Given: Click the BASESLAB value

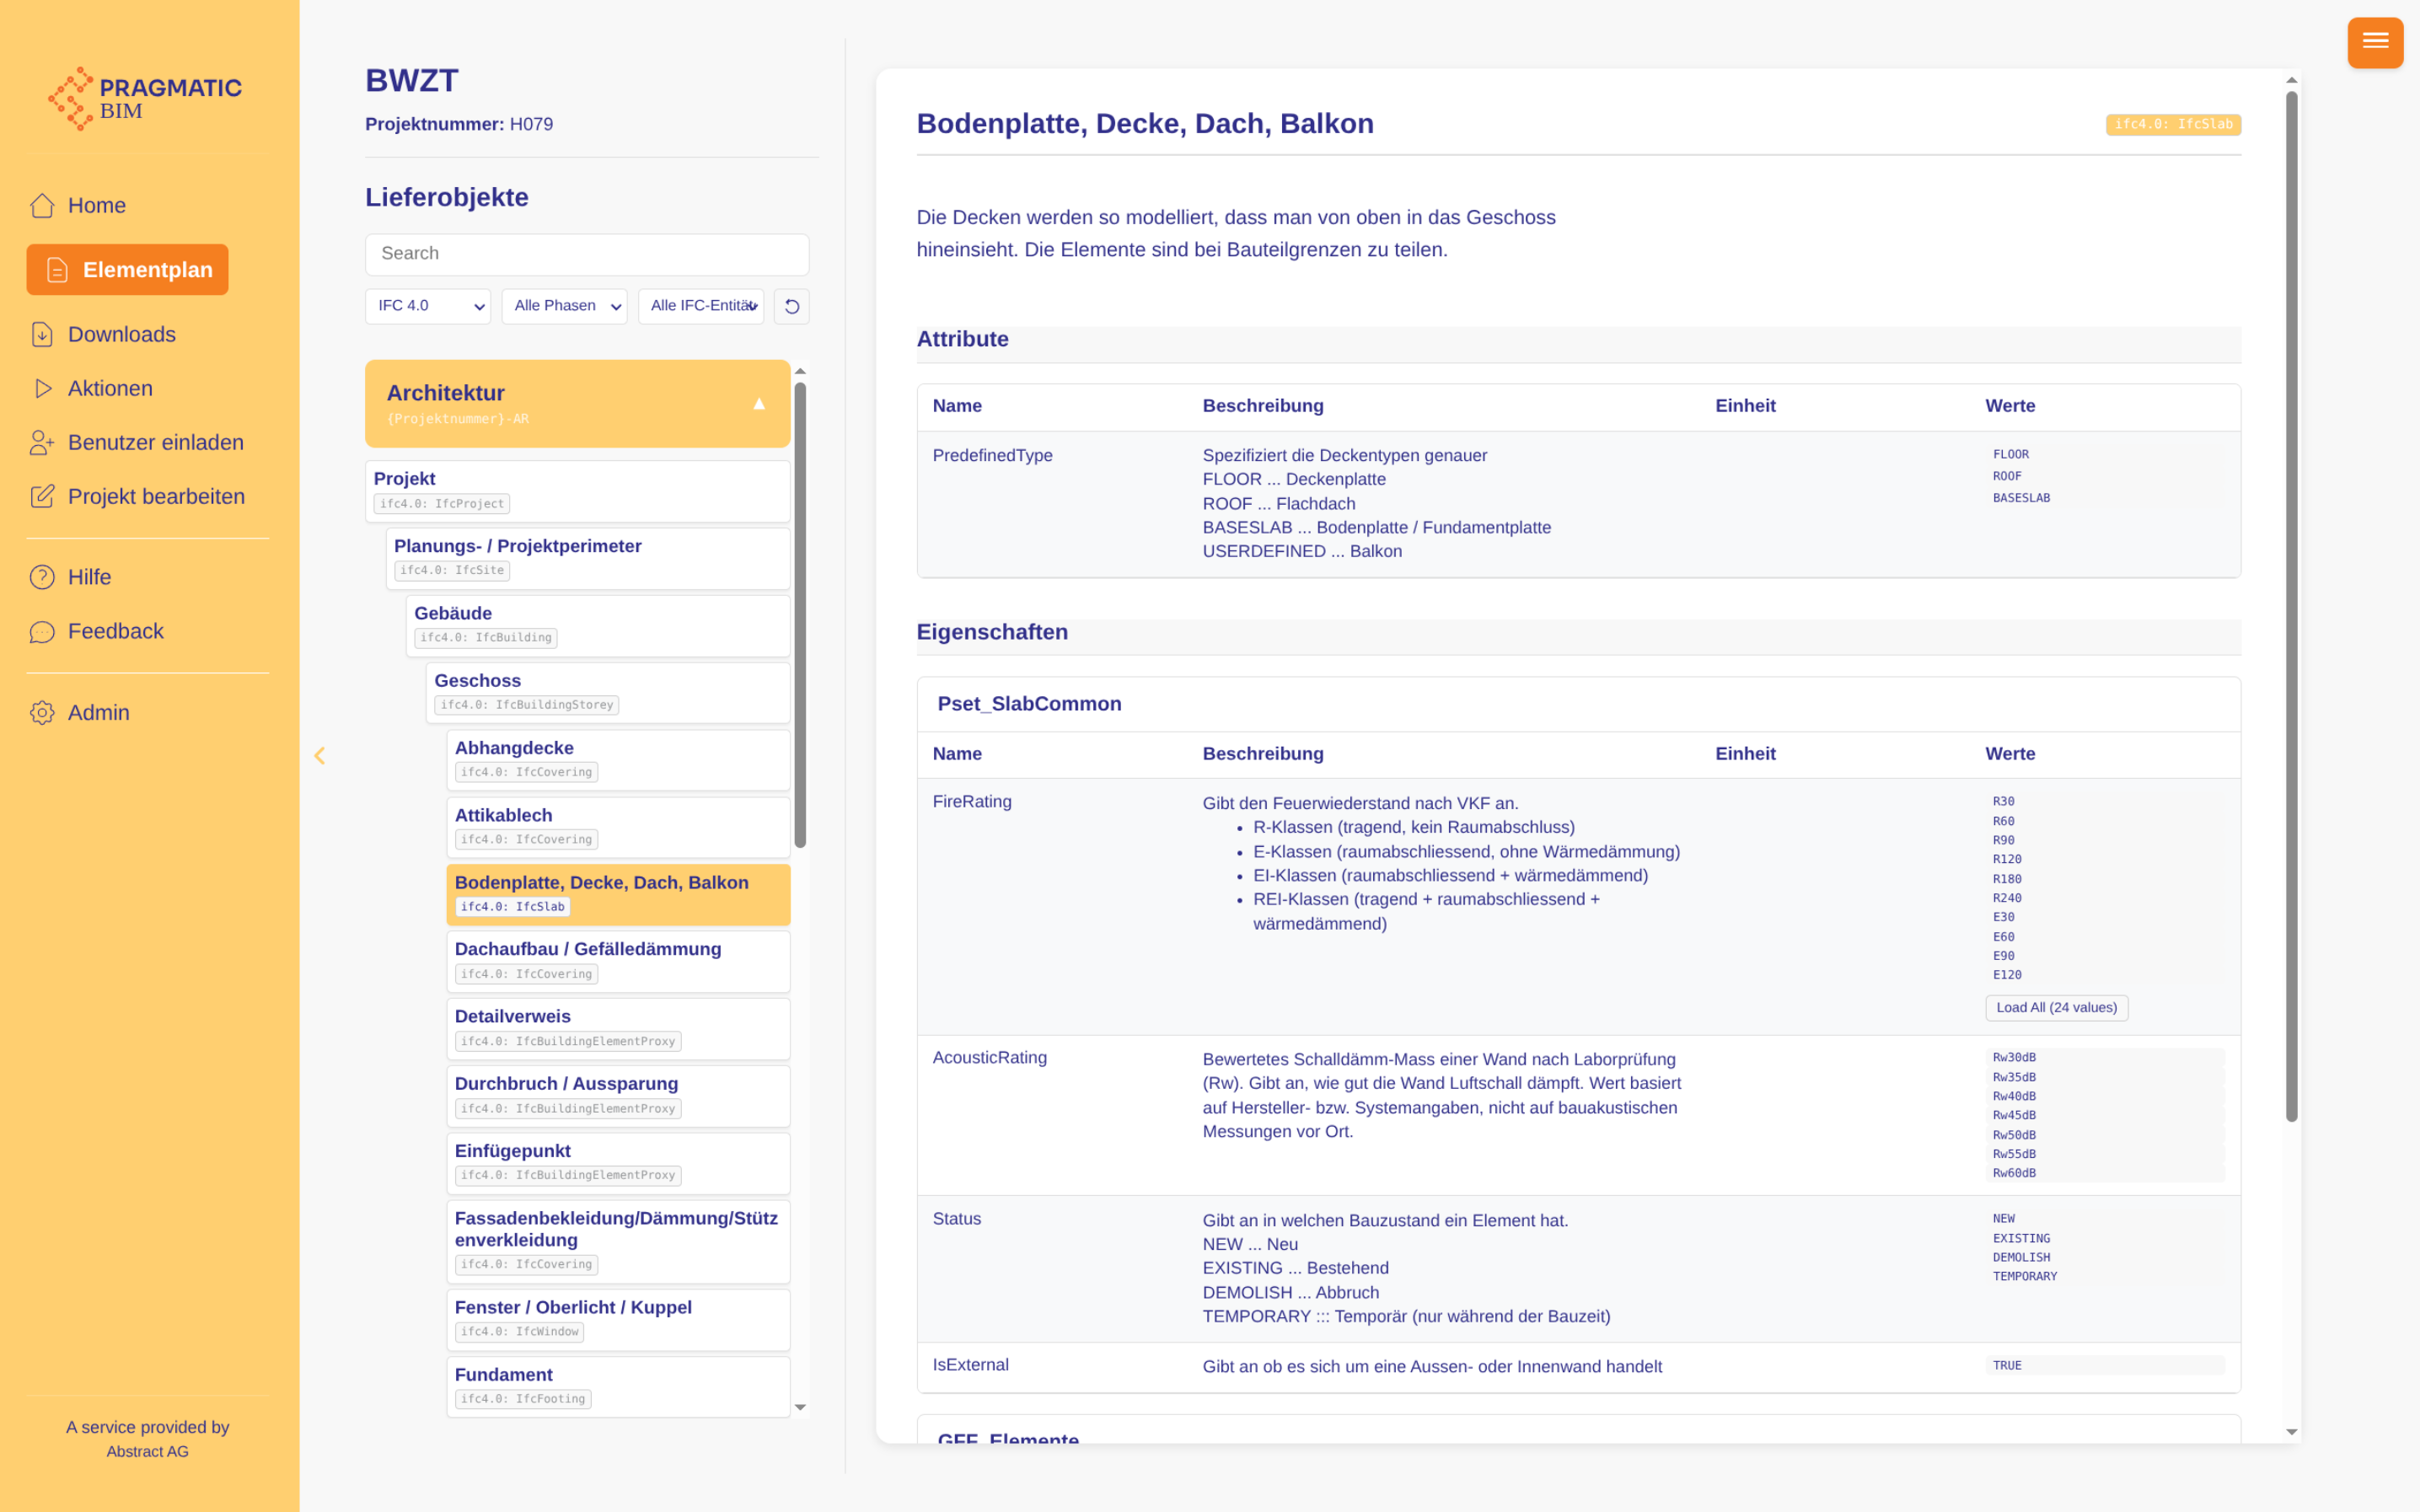Looking at the screenshot, I should [2021, 497].
